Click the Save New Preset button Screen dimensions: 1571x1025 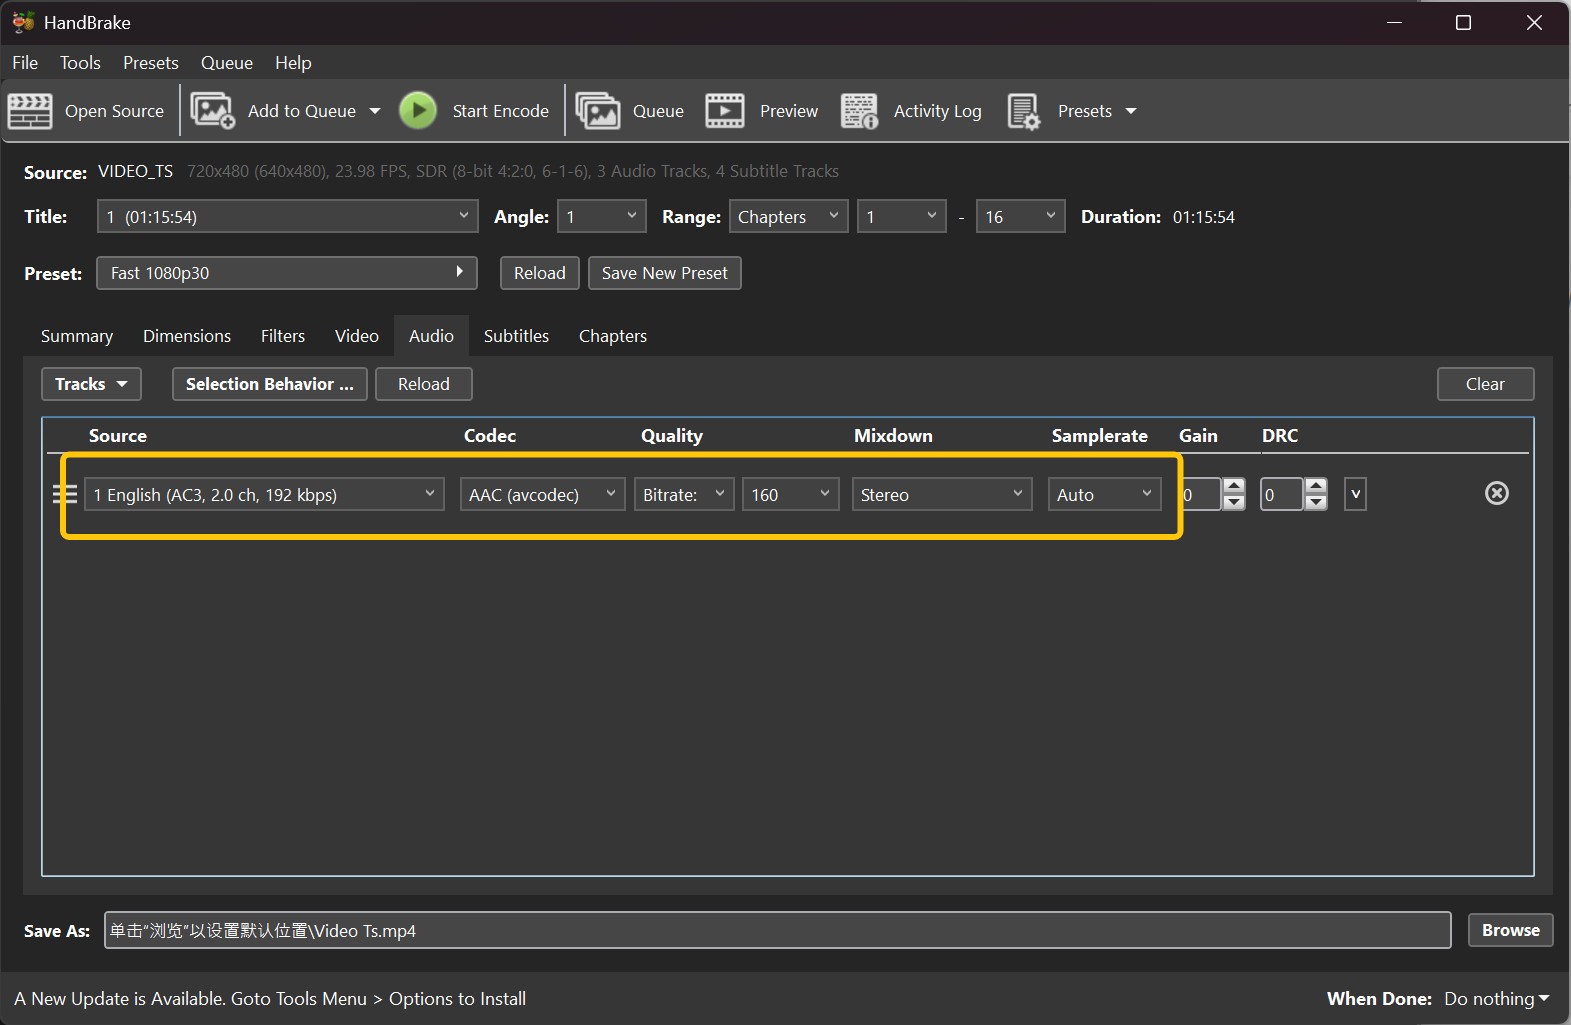[x=664, y=273]
